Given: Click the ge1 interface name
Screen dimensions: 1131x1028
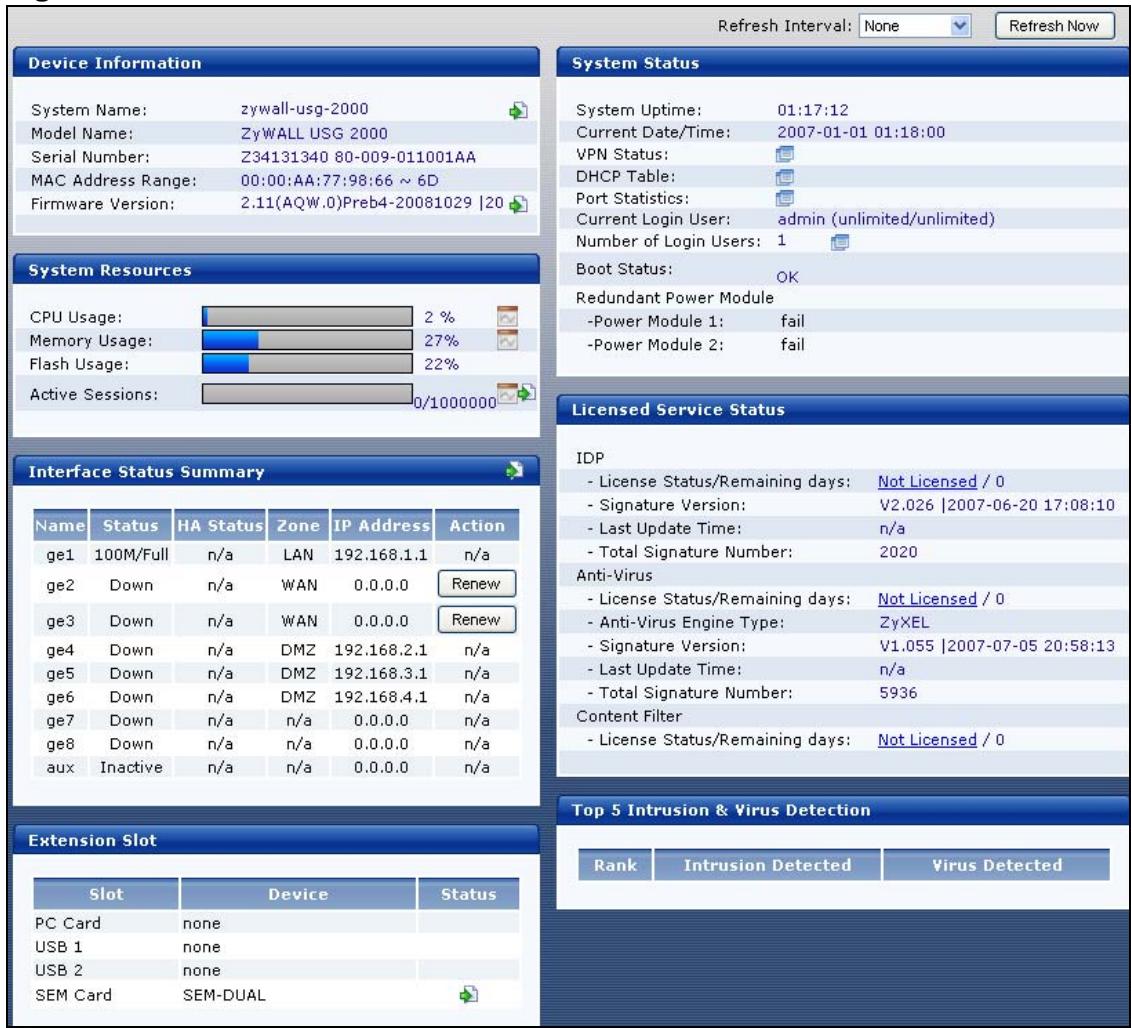Looking at the screenshot, I should pyautogui.click(x=60, y=555).
